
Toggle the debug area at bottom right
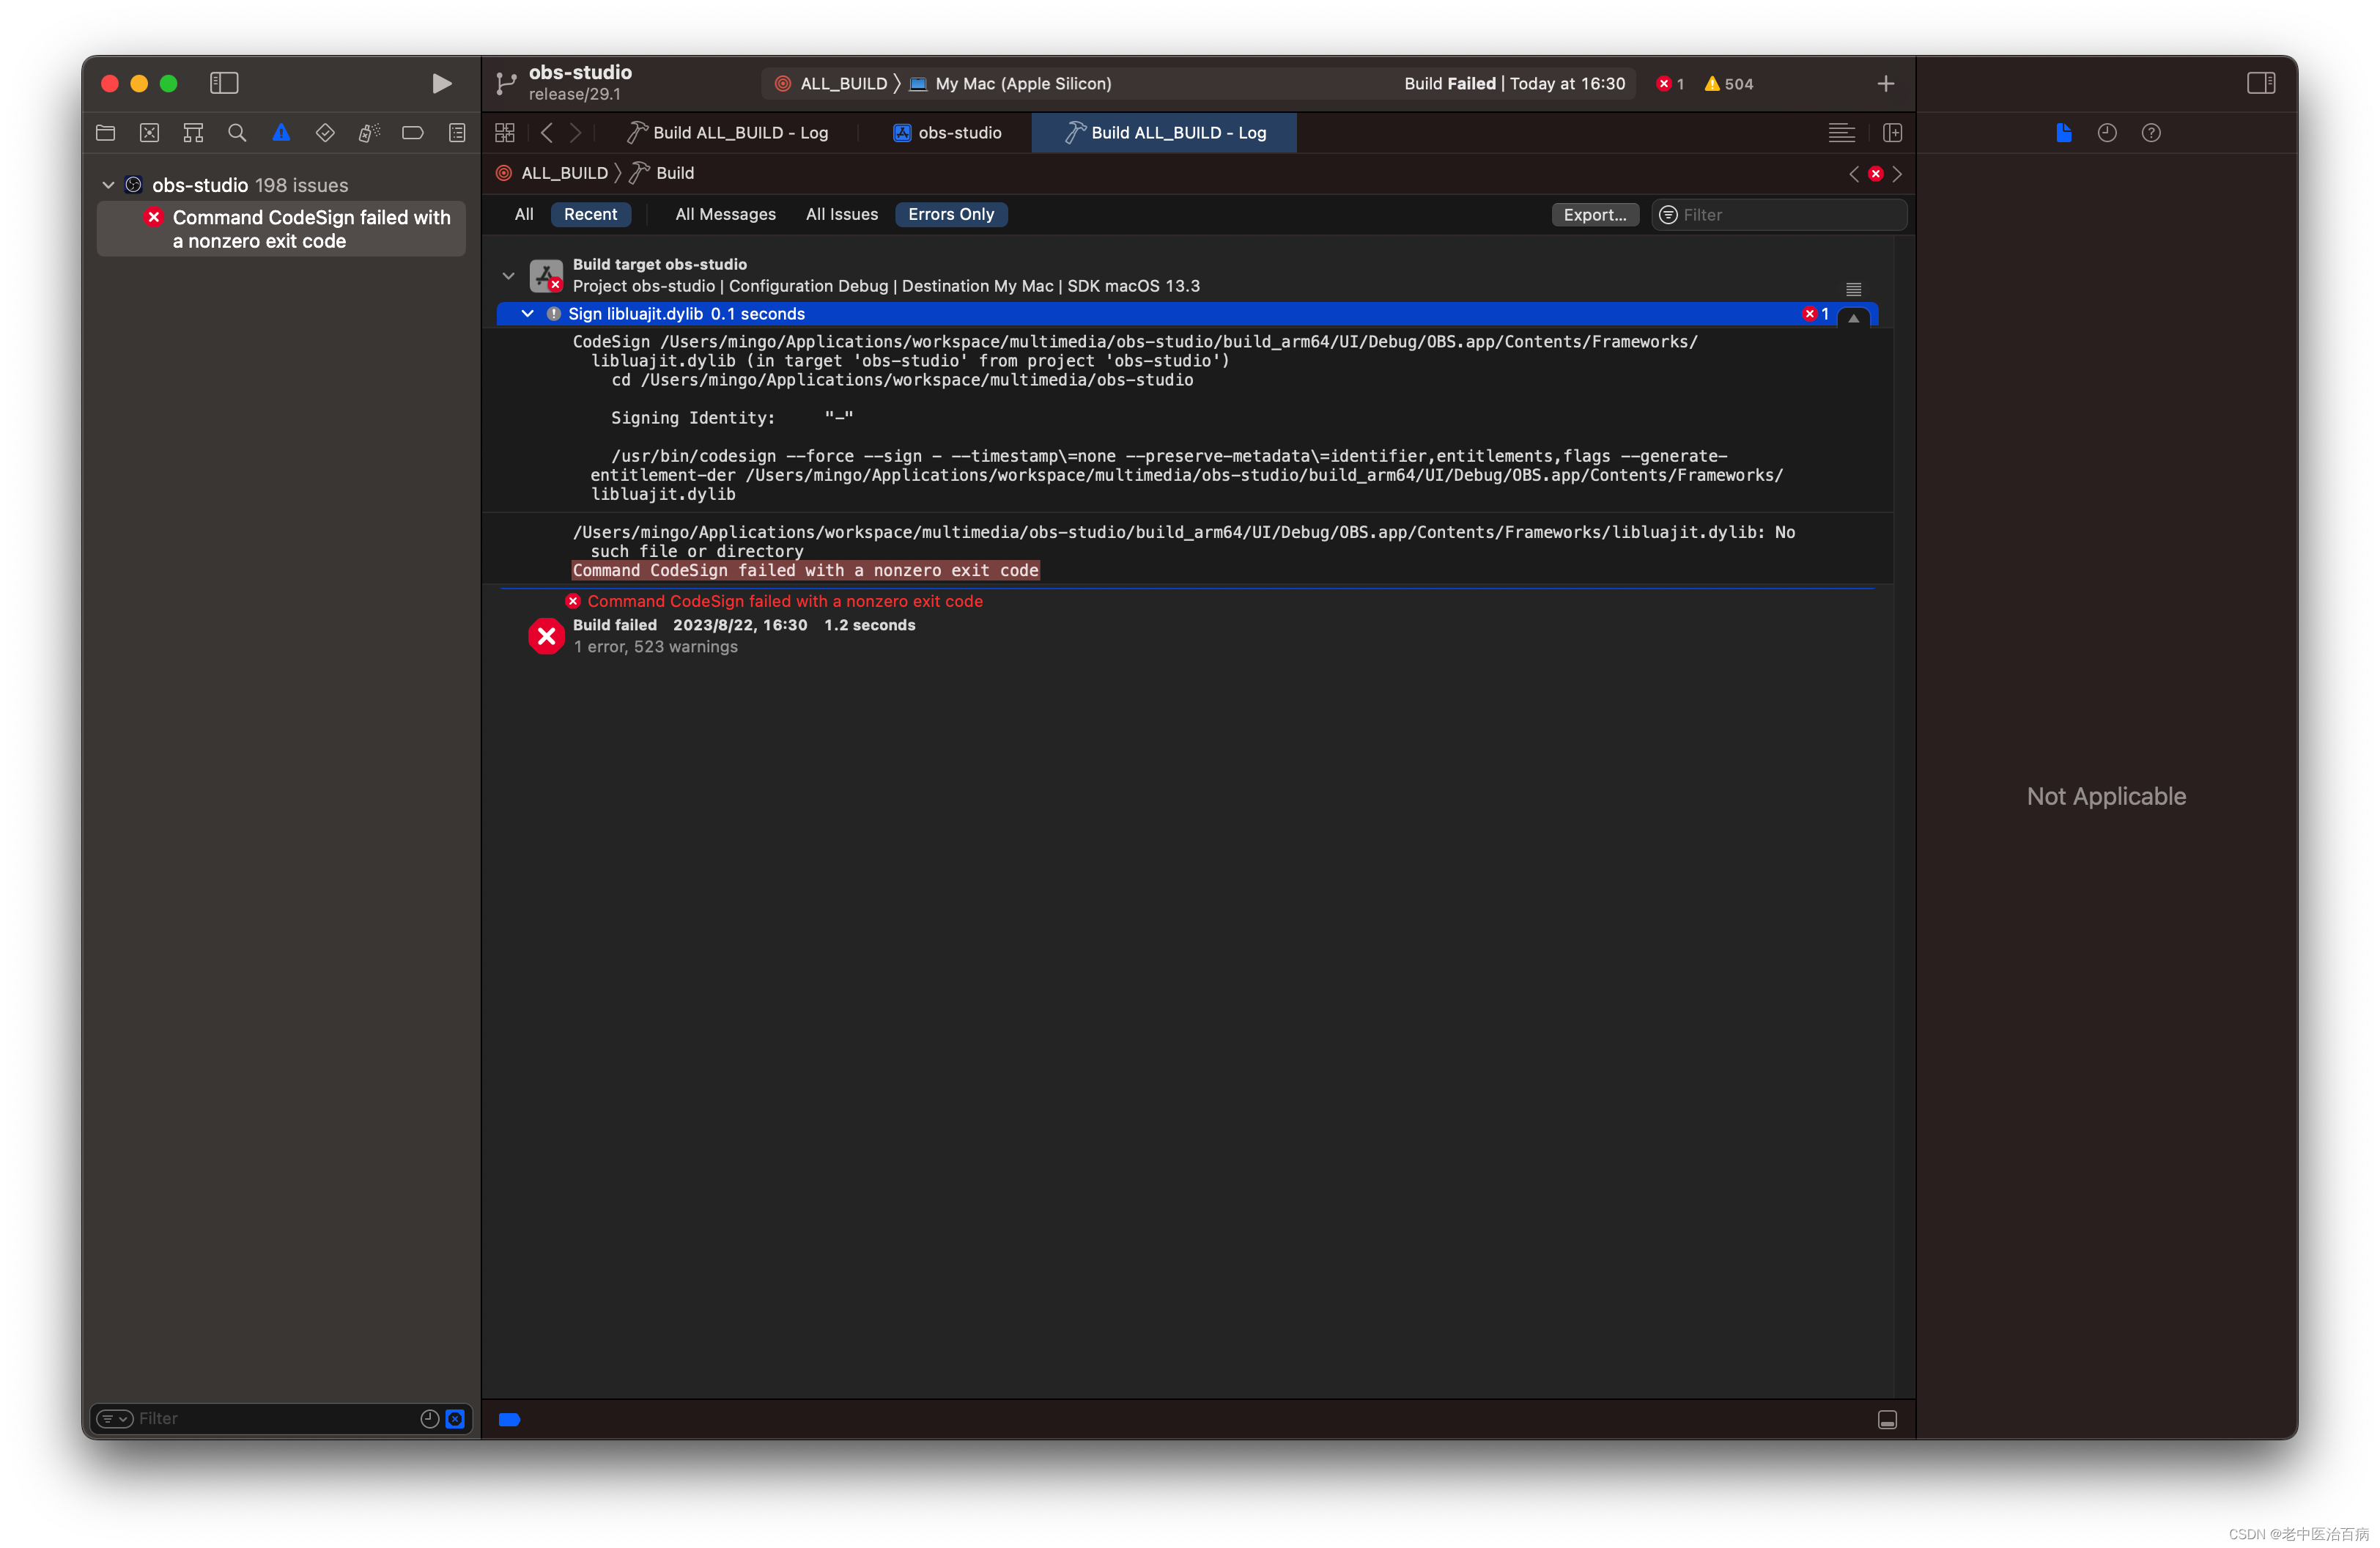click(x=1887, y=1420)
